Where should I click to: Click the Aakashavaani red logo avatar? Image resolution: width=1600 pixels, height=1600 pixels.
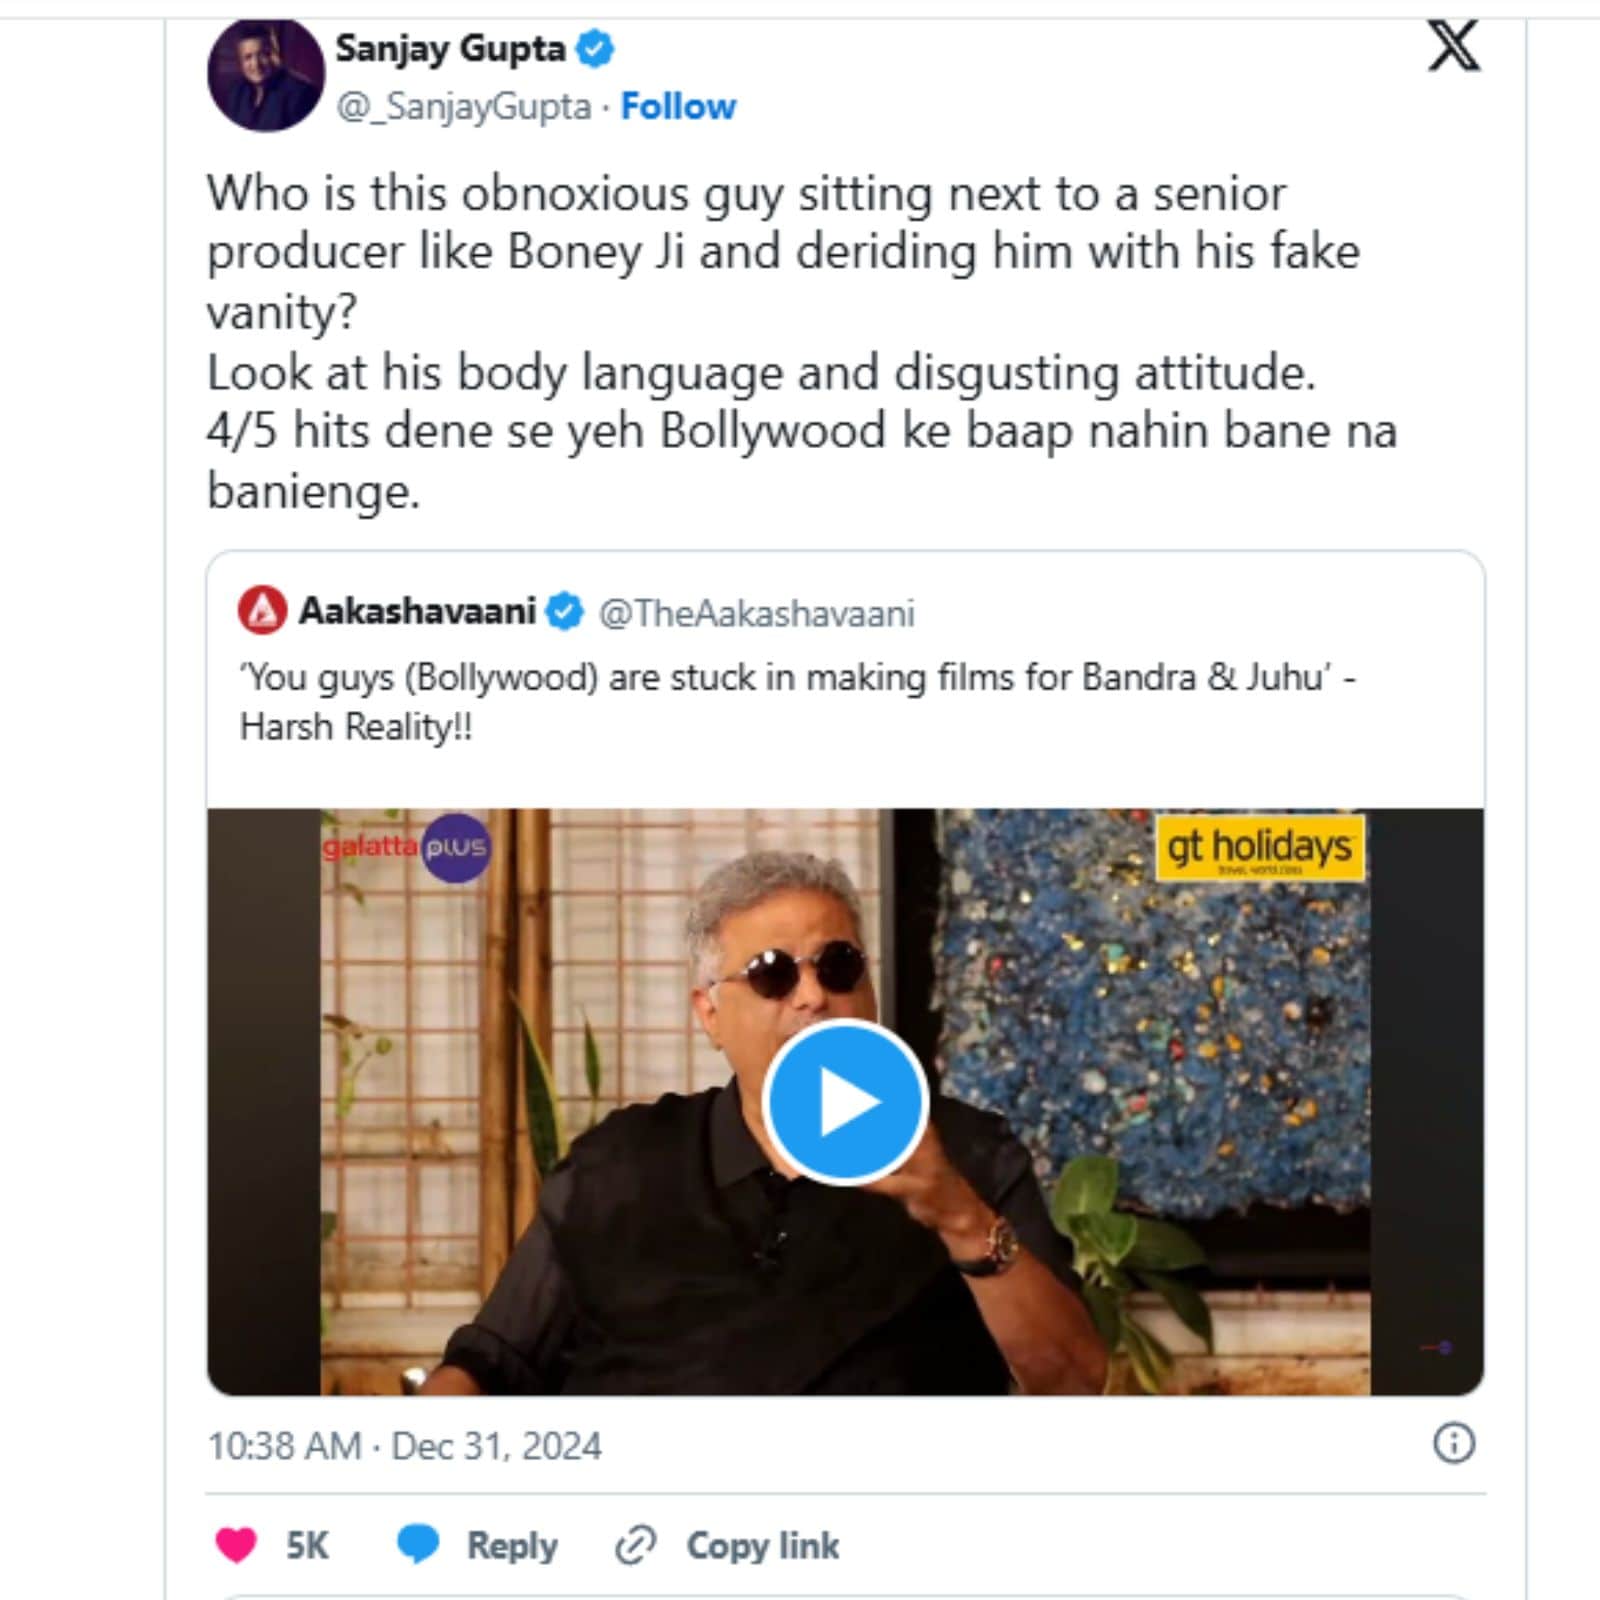[x=262, y=611]
